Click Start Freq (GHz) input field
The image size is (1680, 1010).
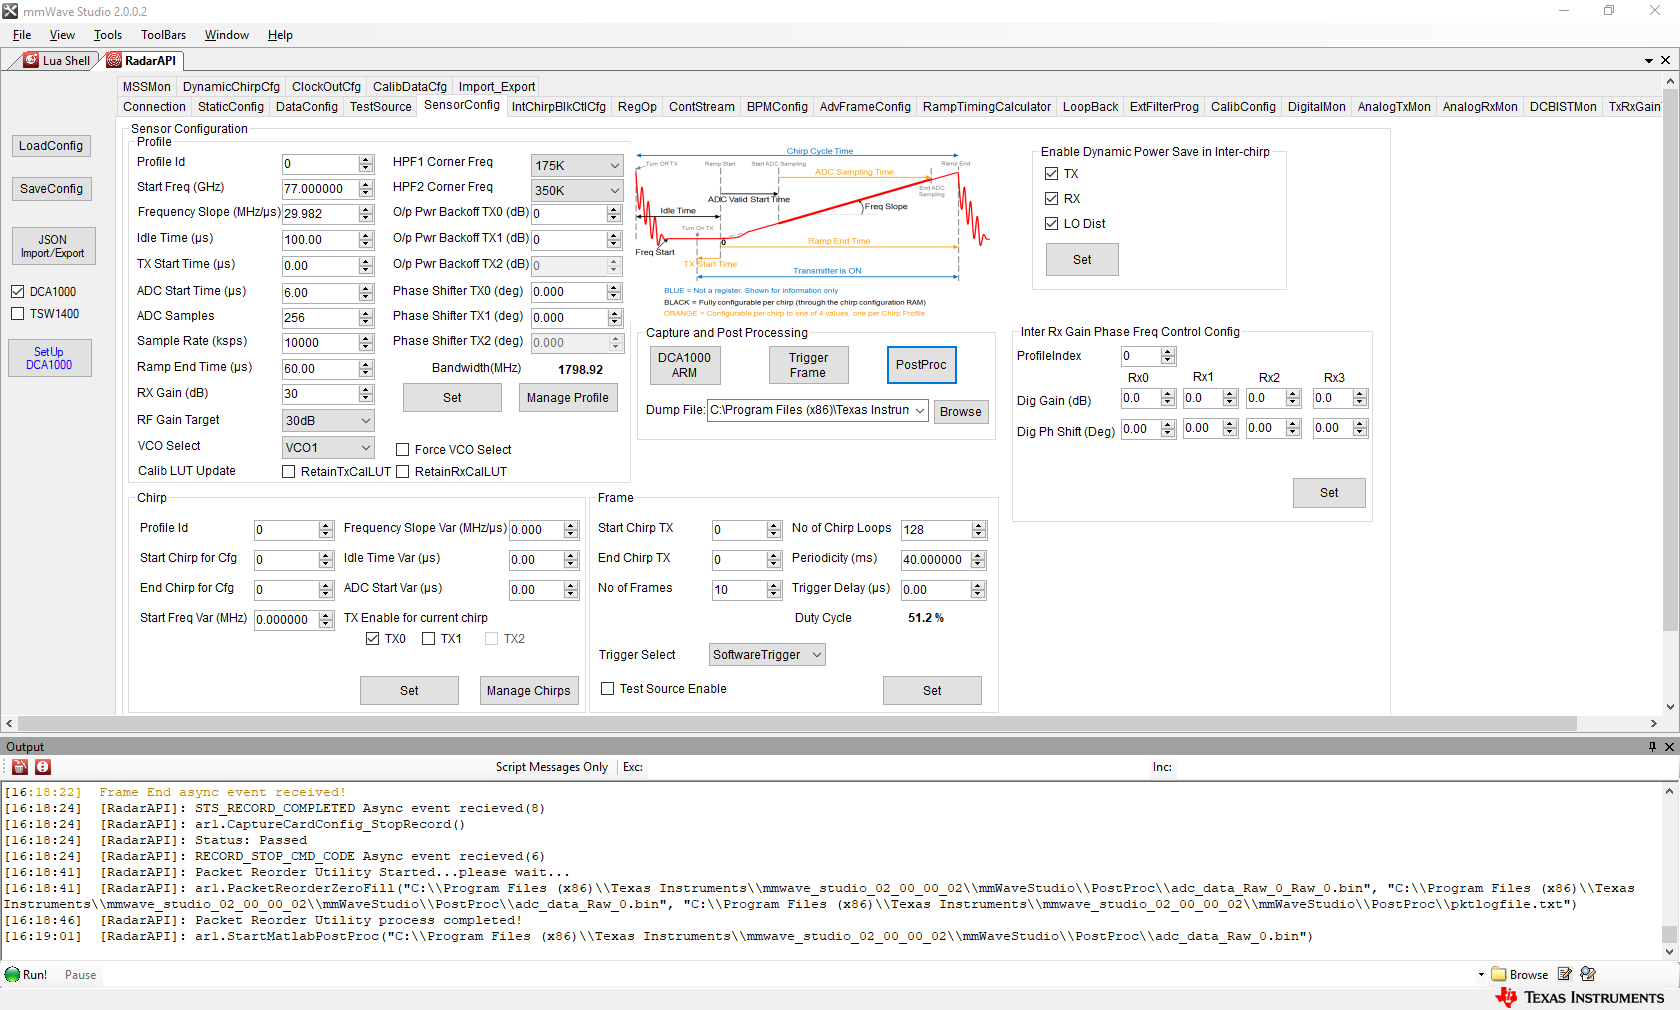321,189
